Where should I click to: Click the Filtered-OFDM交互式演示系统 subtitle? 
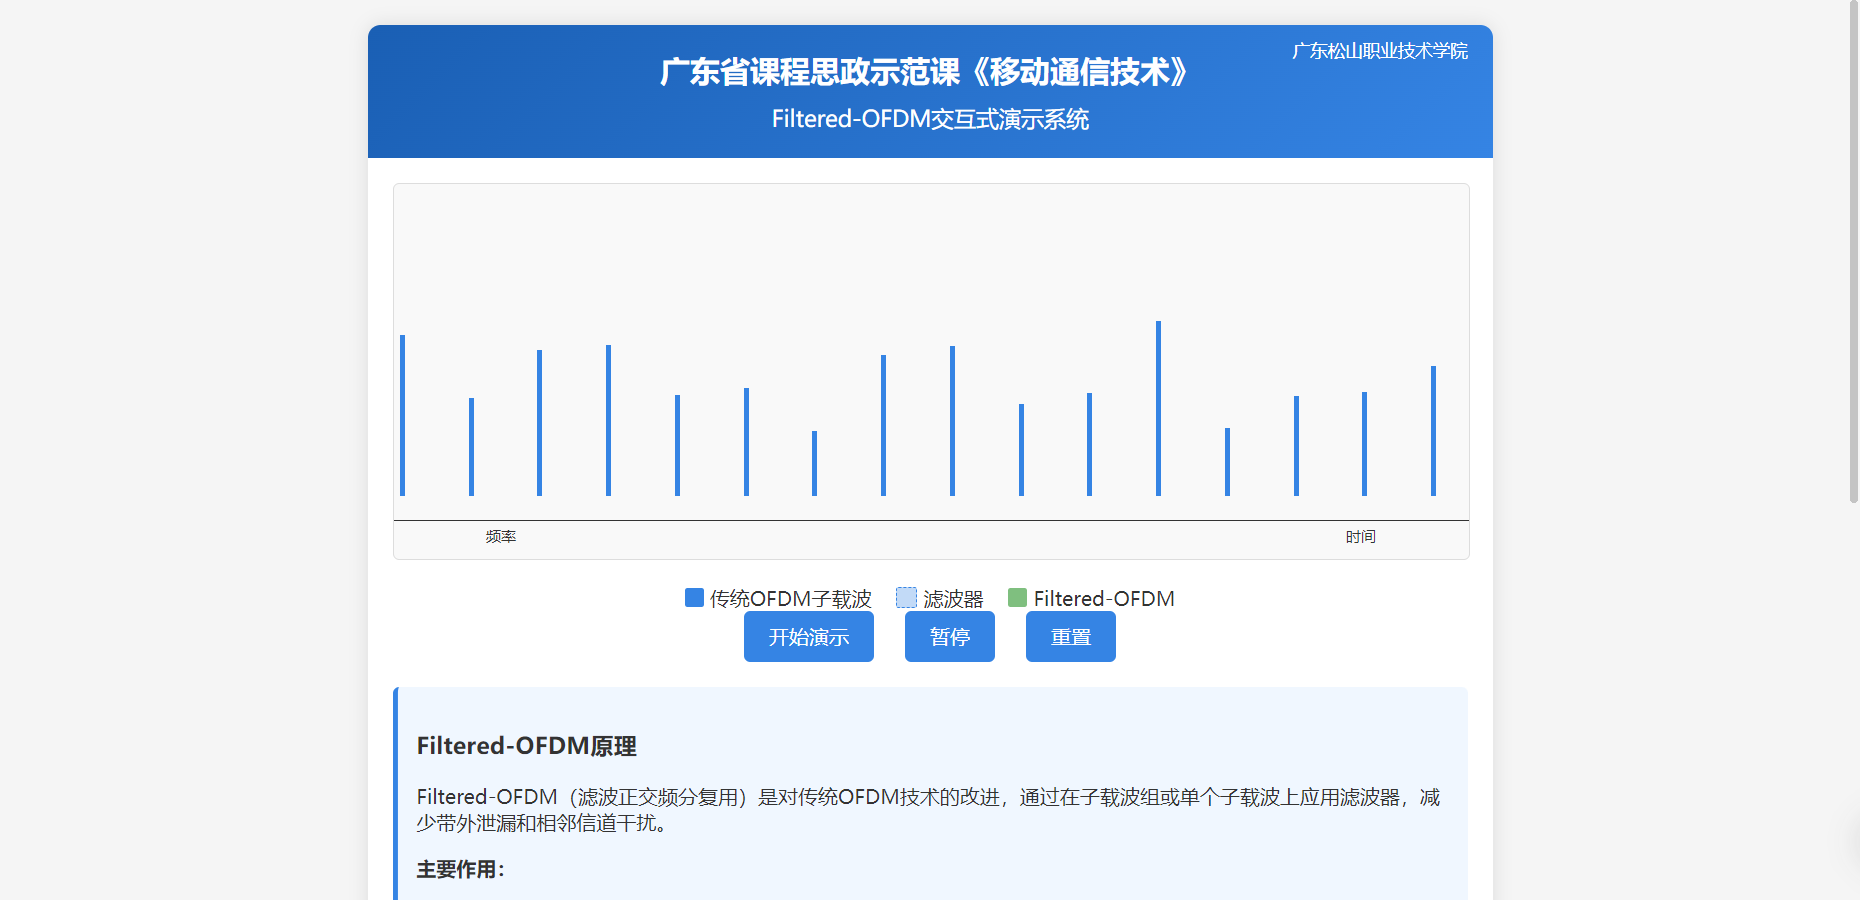pyautogui.click(x=930, y=119)
